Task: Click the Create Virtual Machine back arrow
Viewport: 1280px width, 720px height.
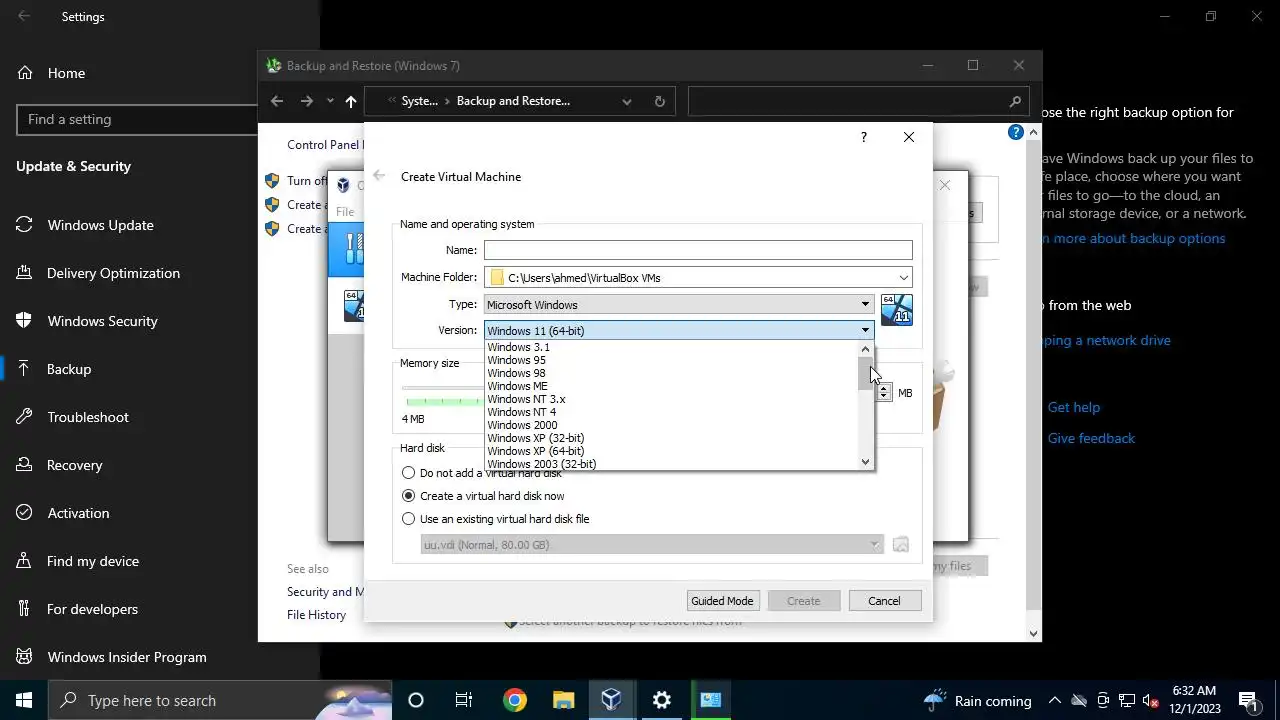Action: pos(379,176)
